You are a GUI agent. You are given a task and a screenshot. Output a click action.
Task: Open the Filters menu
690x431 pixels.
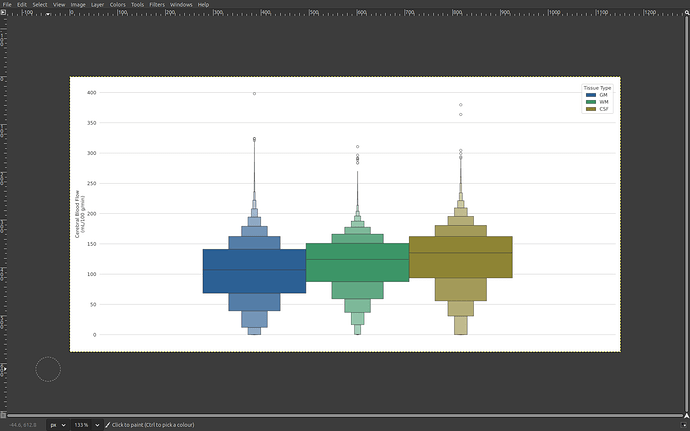(157, 4)
